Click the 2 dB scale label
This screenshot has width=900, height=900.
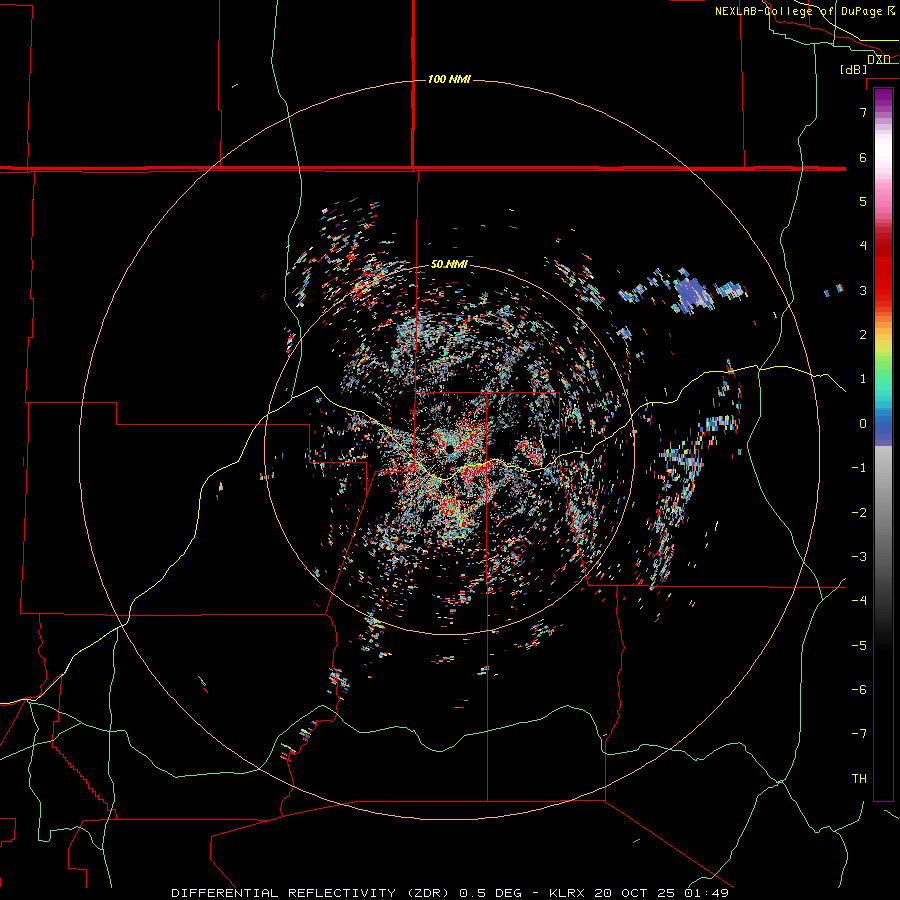(x=863, y=335)
